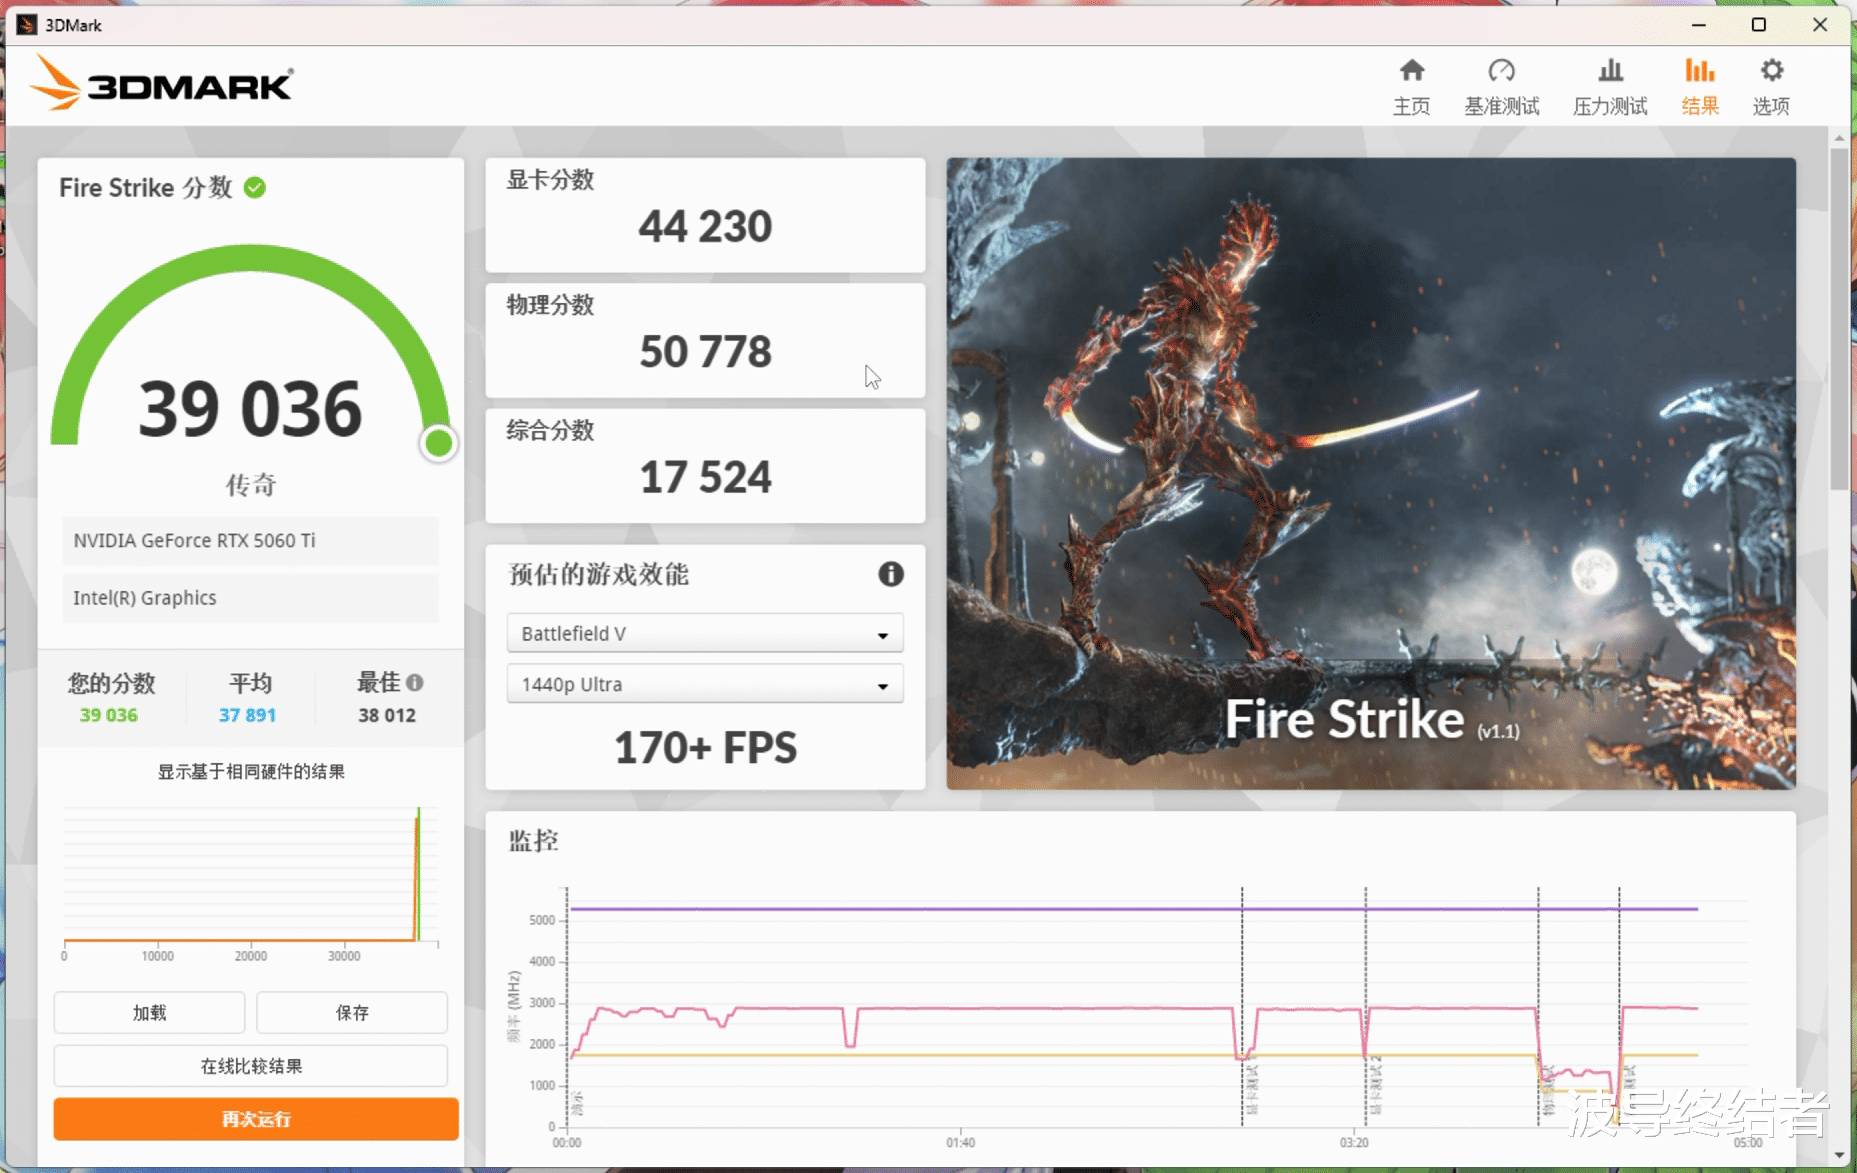Click the 您的分数 value 39 036
The height and width of the screenshot is (1173, 1857).
(109, 715)
